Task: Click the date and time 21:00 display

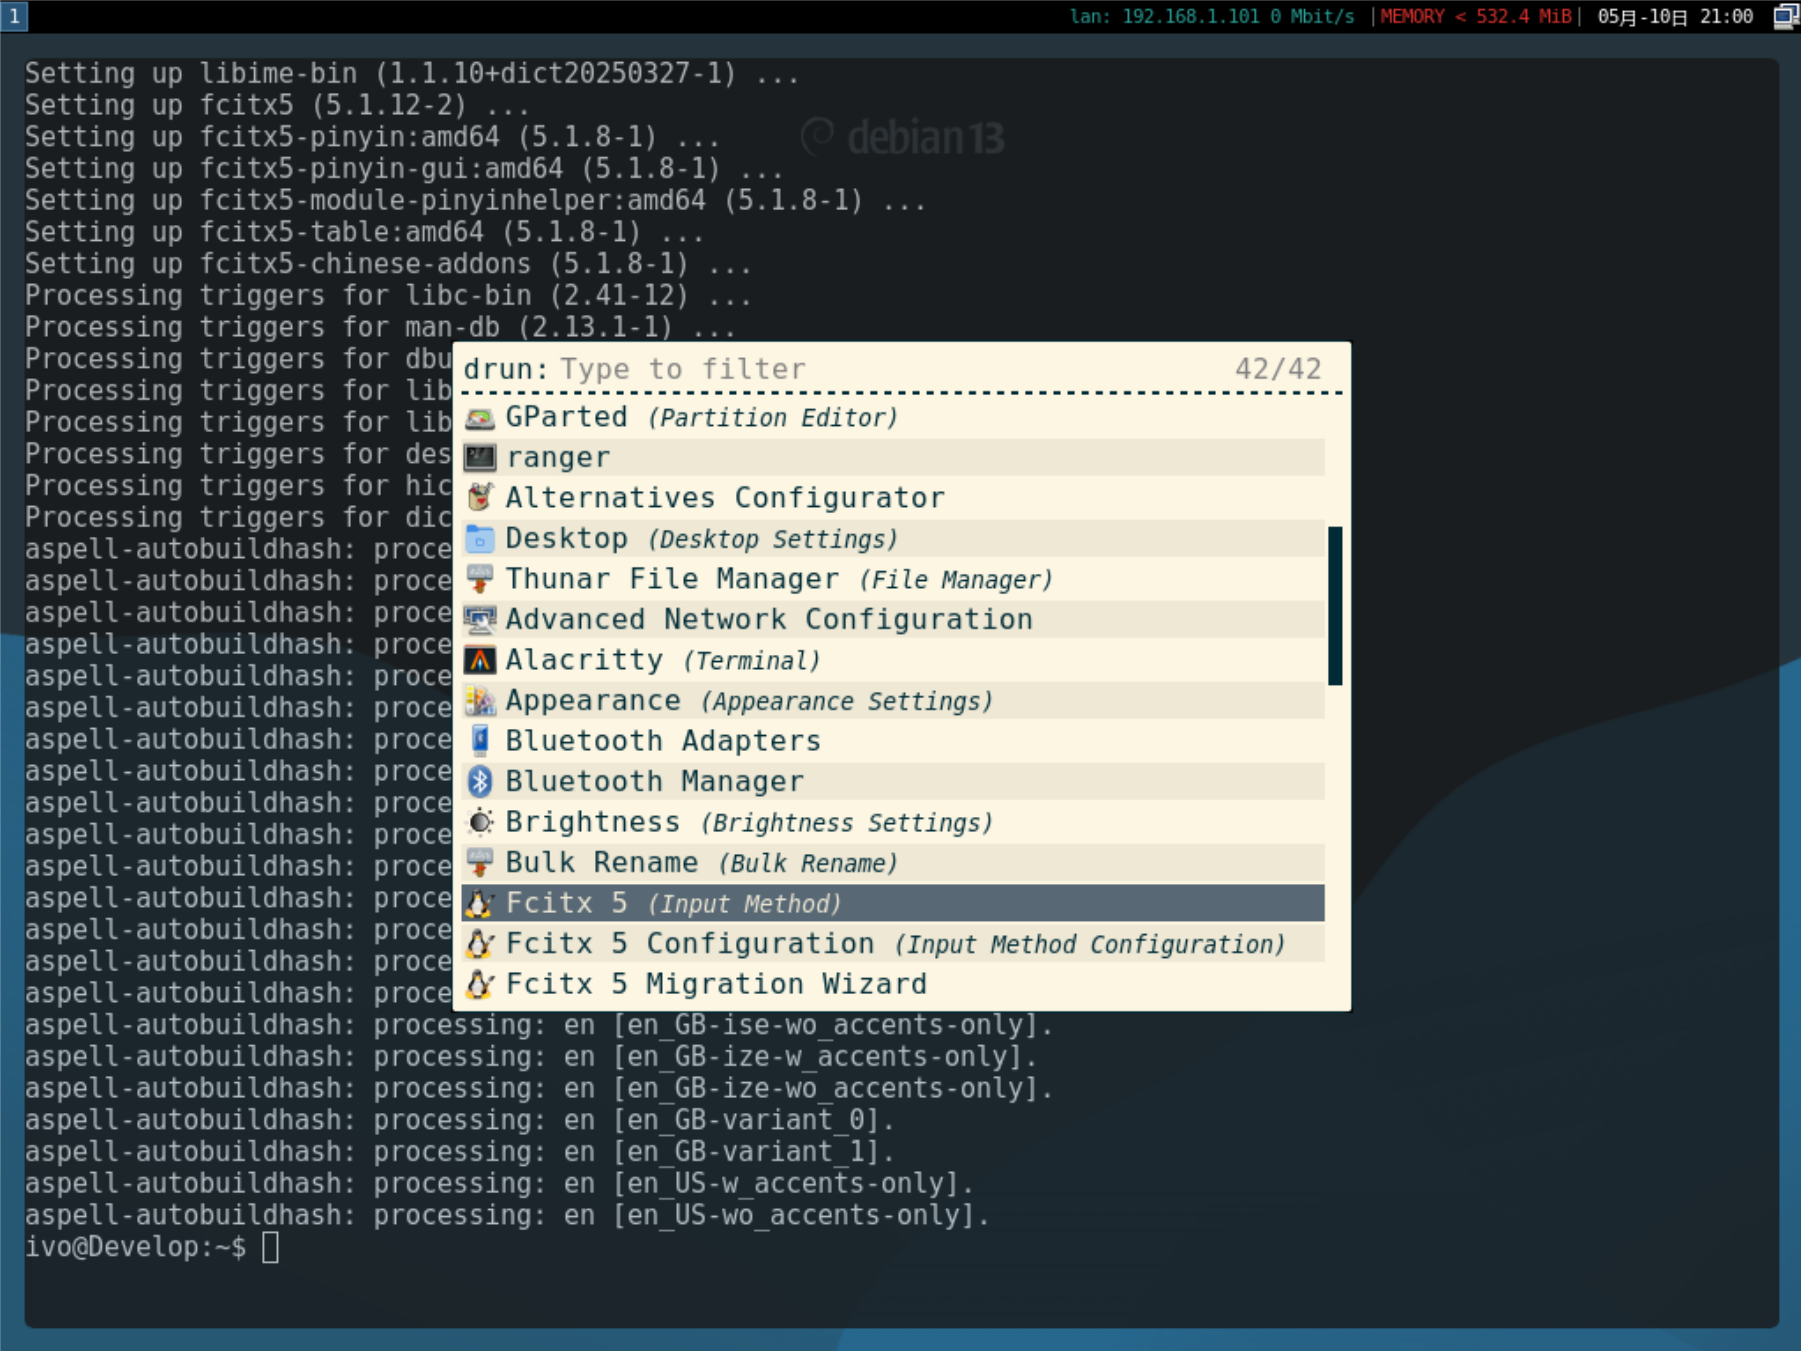Action: [1675, 16]
